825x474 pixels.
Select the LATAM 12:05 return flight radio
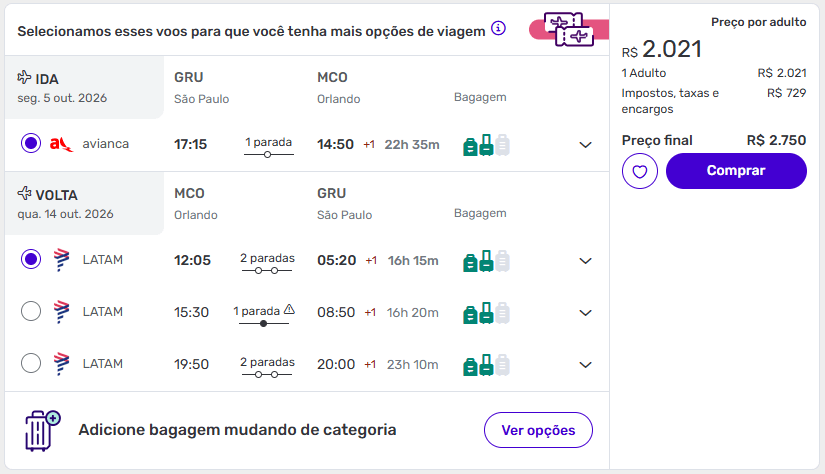coord(31,260)
